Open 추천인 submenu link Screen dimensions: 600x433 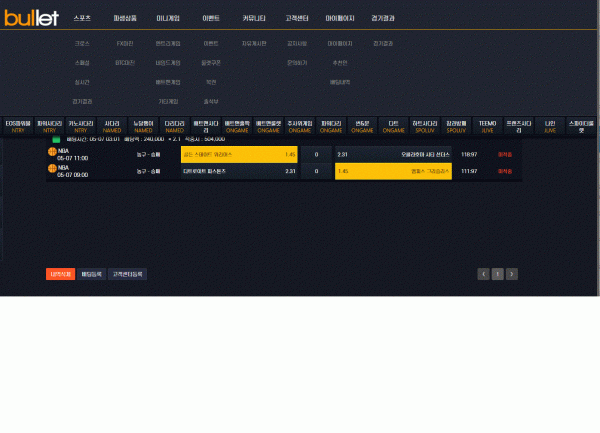point(340,63)
